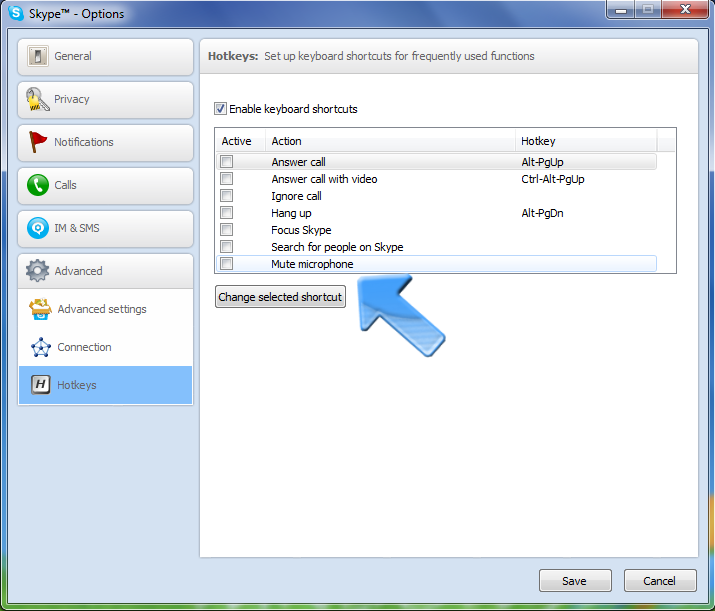This screenshot has height=611, width=715.
Task: Minimize the Skype Options window
Action: pos(621,10)
